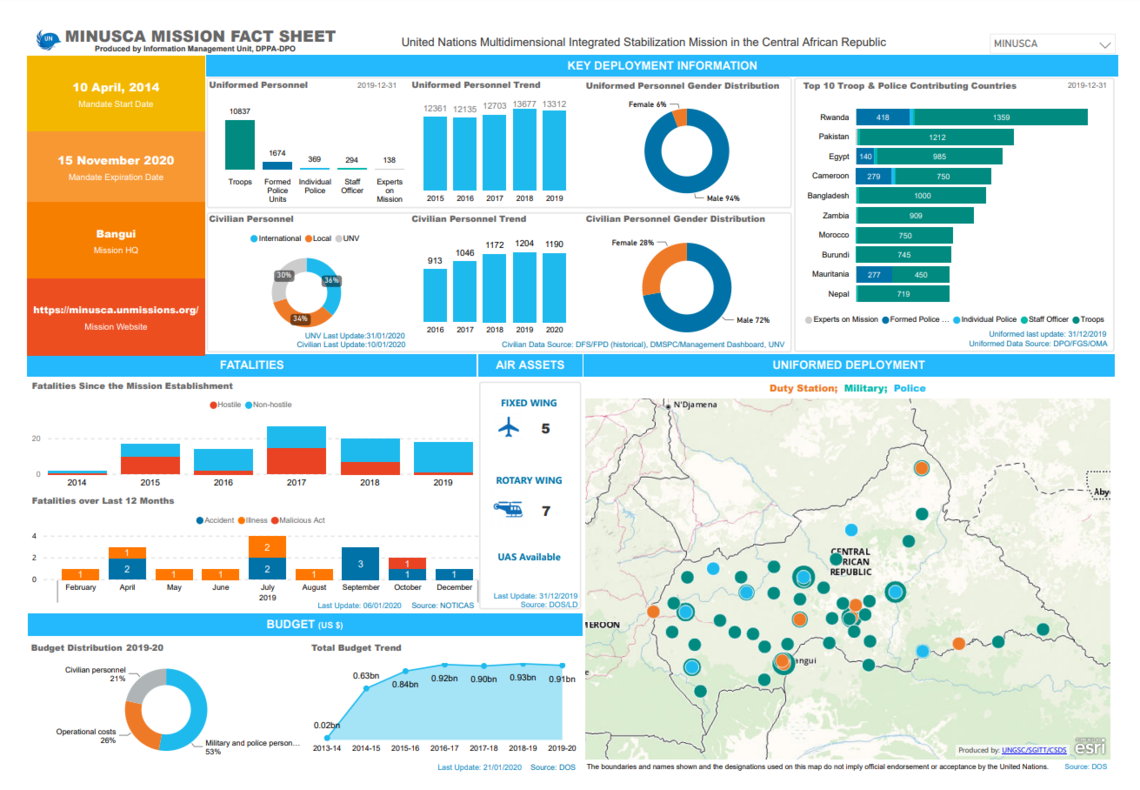Viewport: 1140px width, 790px height.
Task: Click the Accident legend marker
Action: click(x=200, y=520)
